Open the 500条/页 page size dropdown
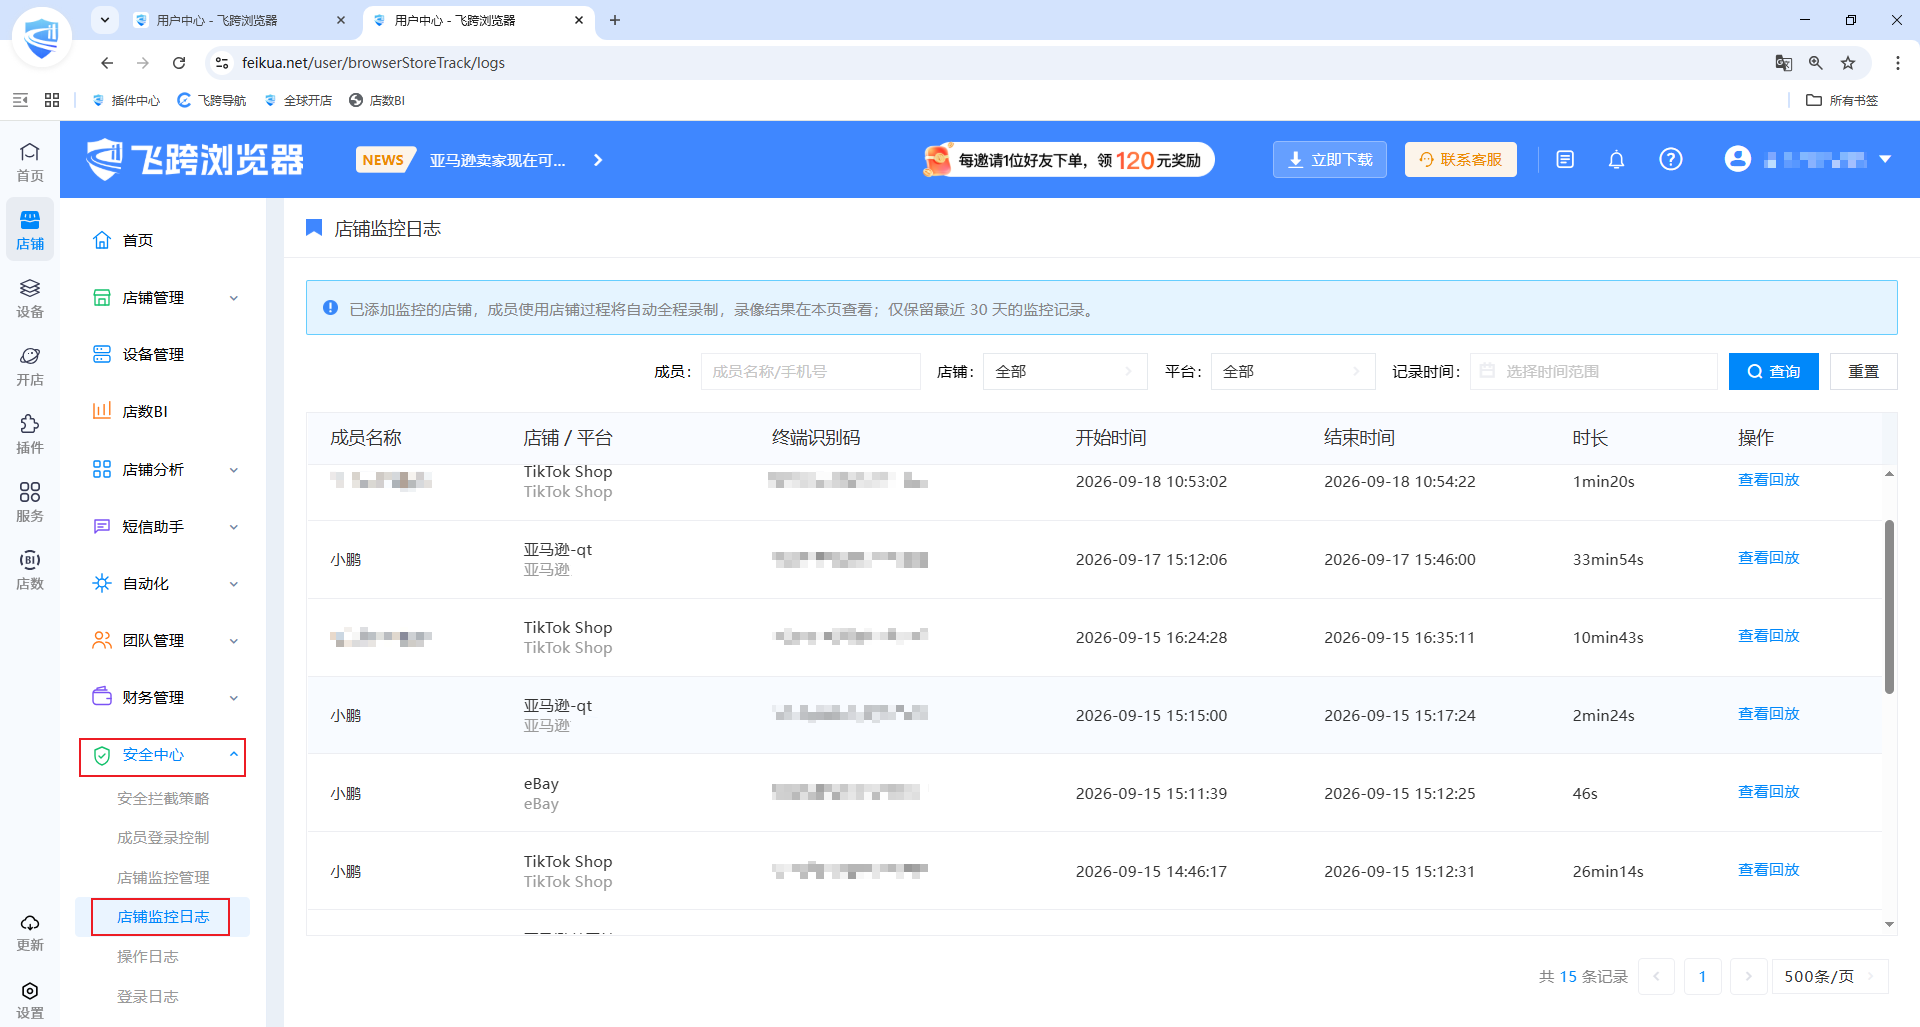This screenshot has height=1027, width=1920. (x=1829, y=976)
